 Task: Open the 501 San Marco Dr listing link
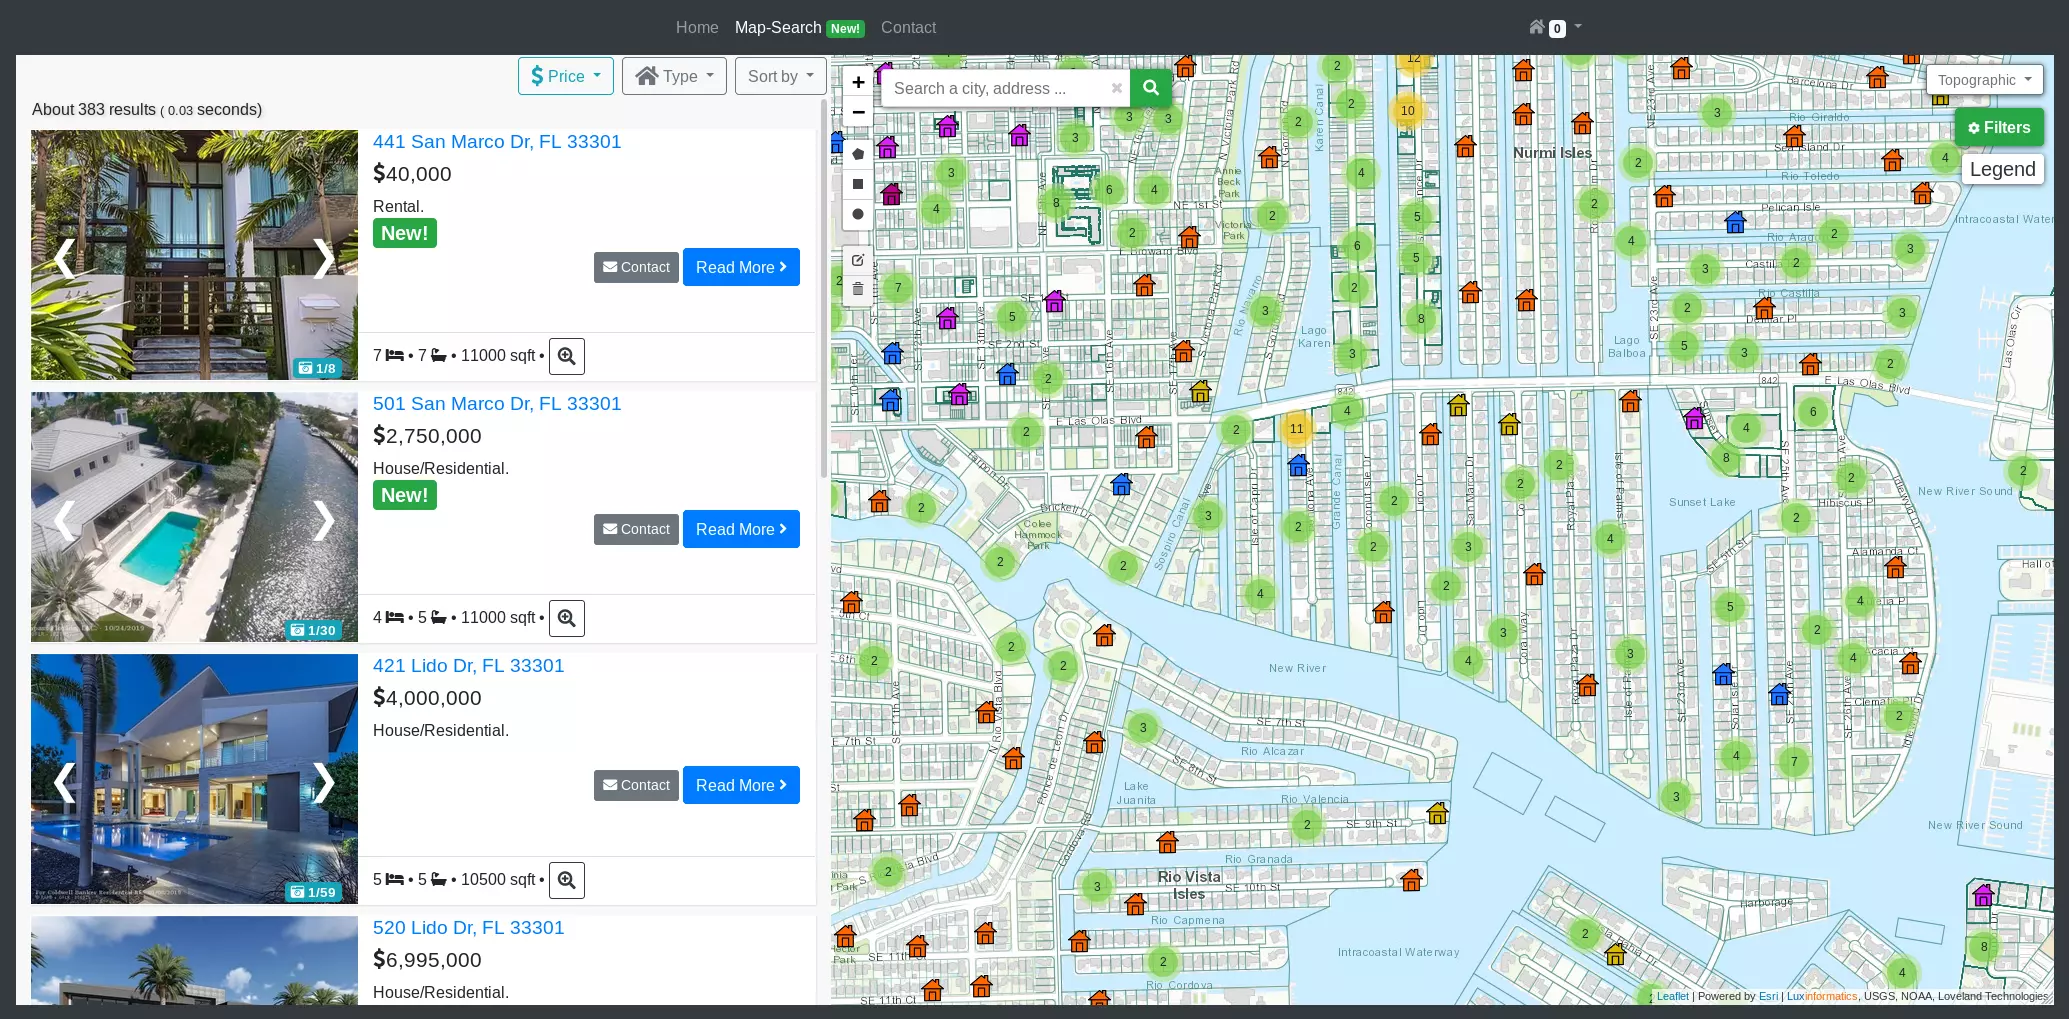497,404
